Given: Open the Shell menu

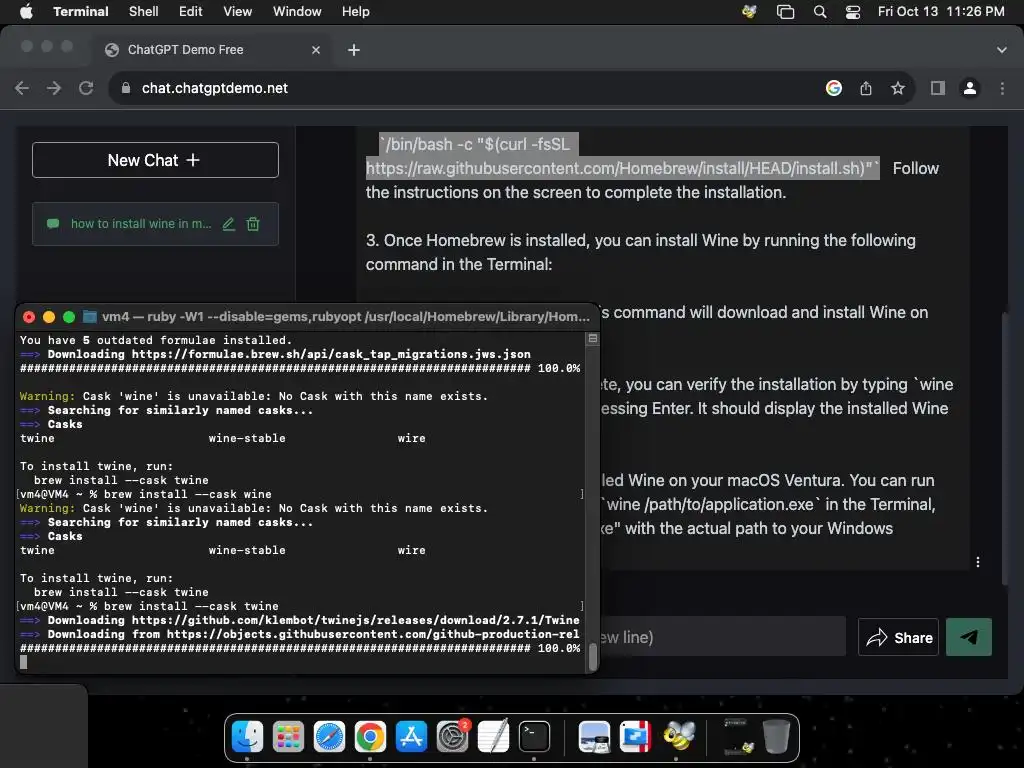Looking at the screenshot, I should pos(144,12).
